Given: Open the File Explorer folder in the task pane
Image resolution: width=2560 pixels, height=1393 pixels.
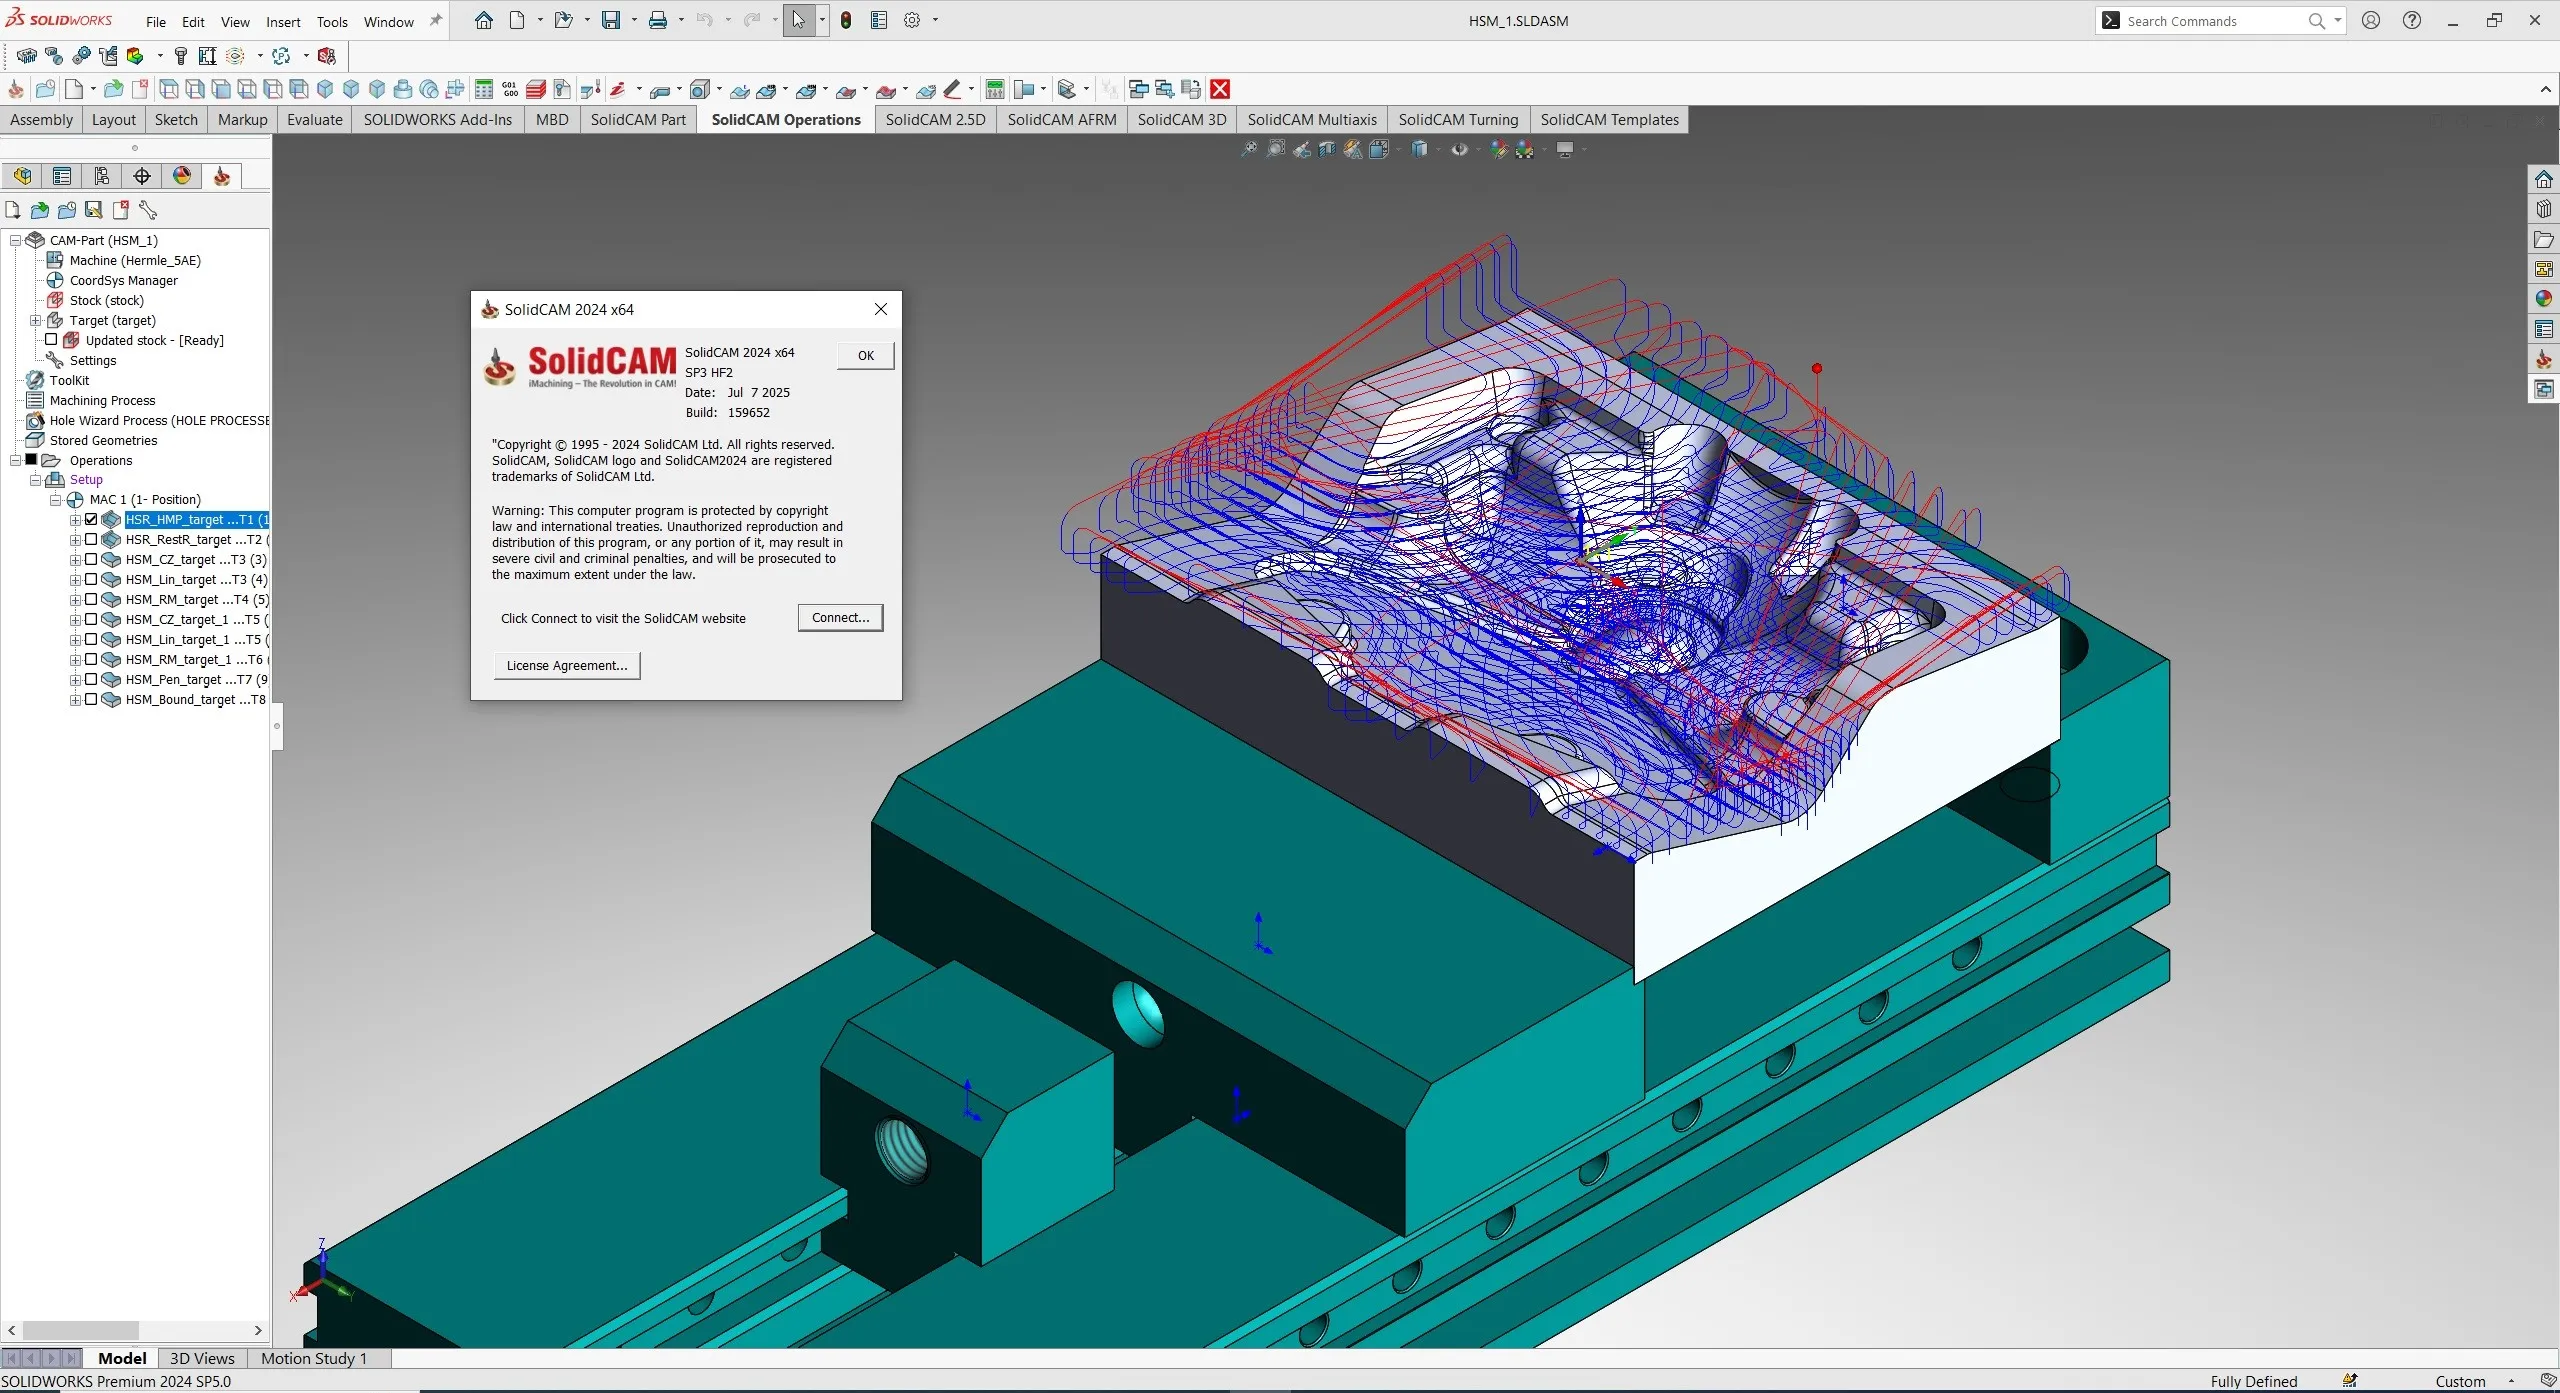Looking at the screenshot, I should point(2544,239).
